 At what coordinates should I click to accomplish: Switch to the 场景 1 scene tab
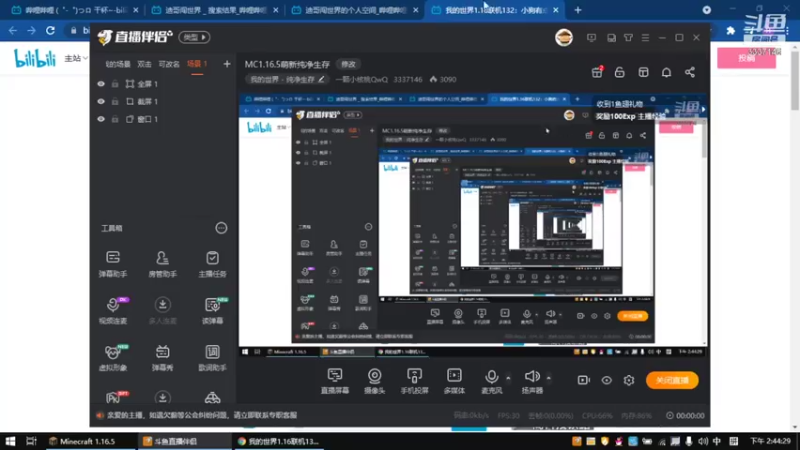pyautogui.click(x=197, y=64)
